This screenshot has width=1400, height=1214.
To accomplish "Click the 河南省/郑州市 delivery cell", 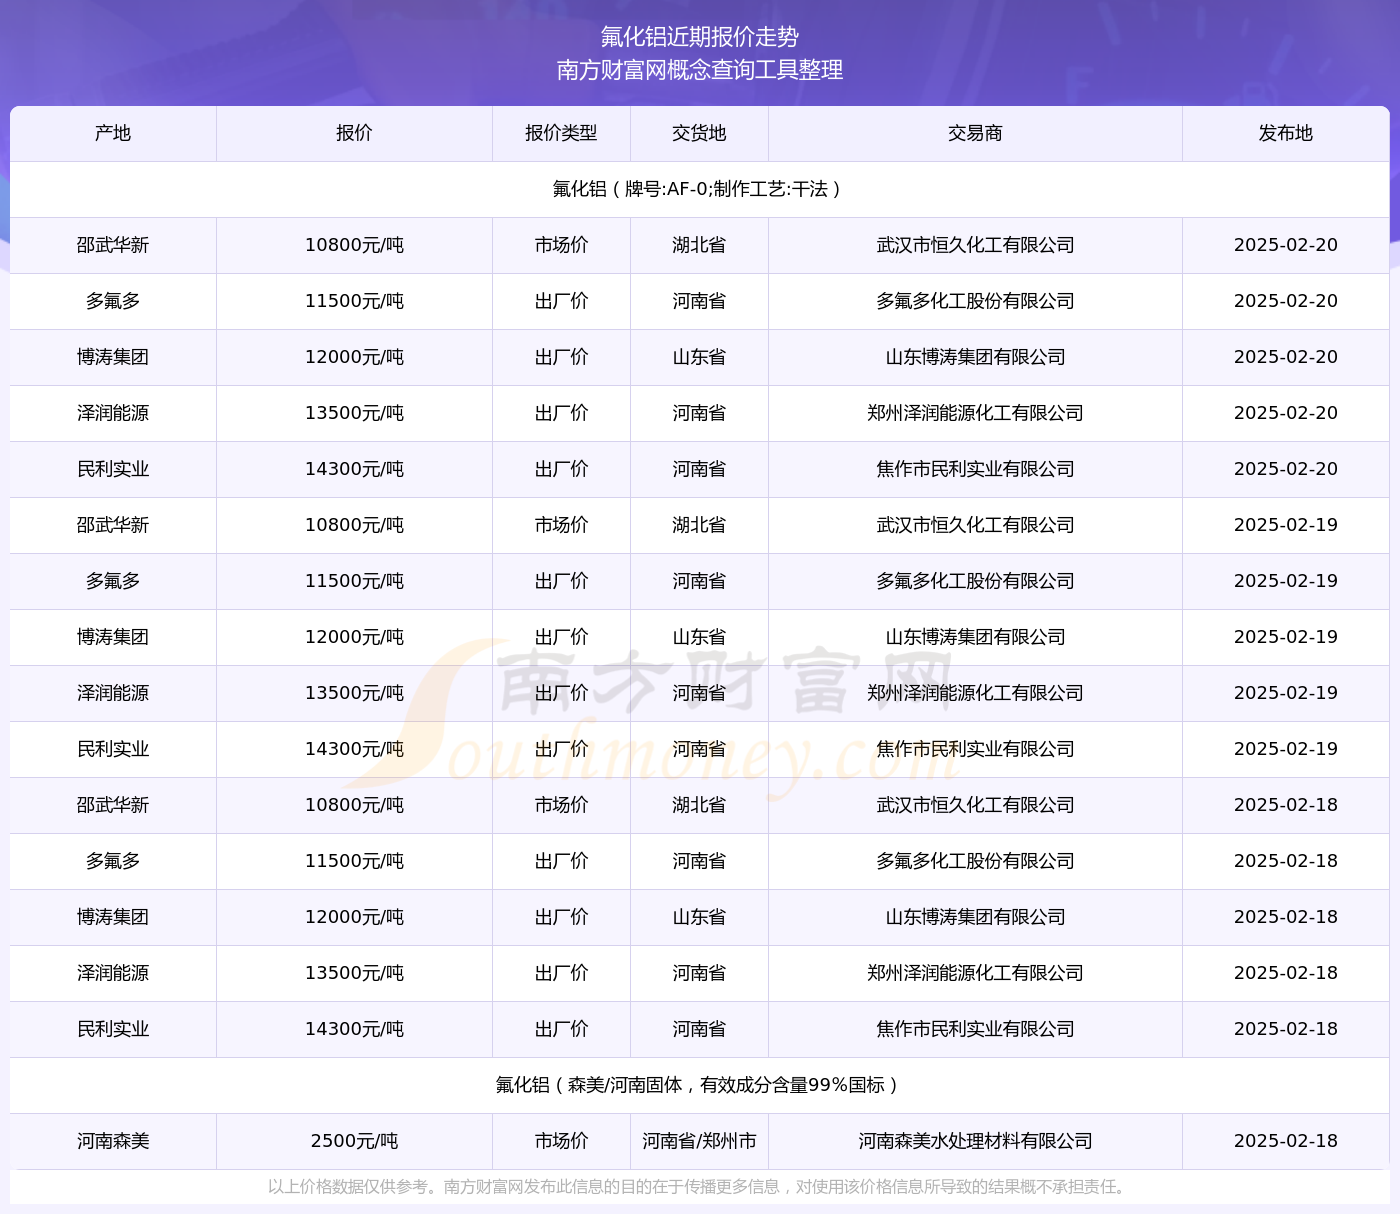I will click(699, 1141).
